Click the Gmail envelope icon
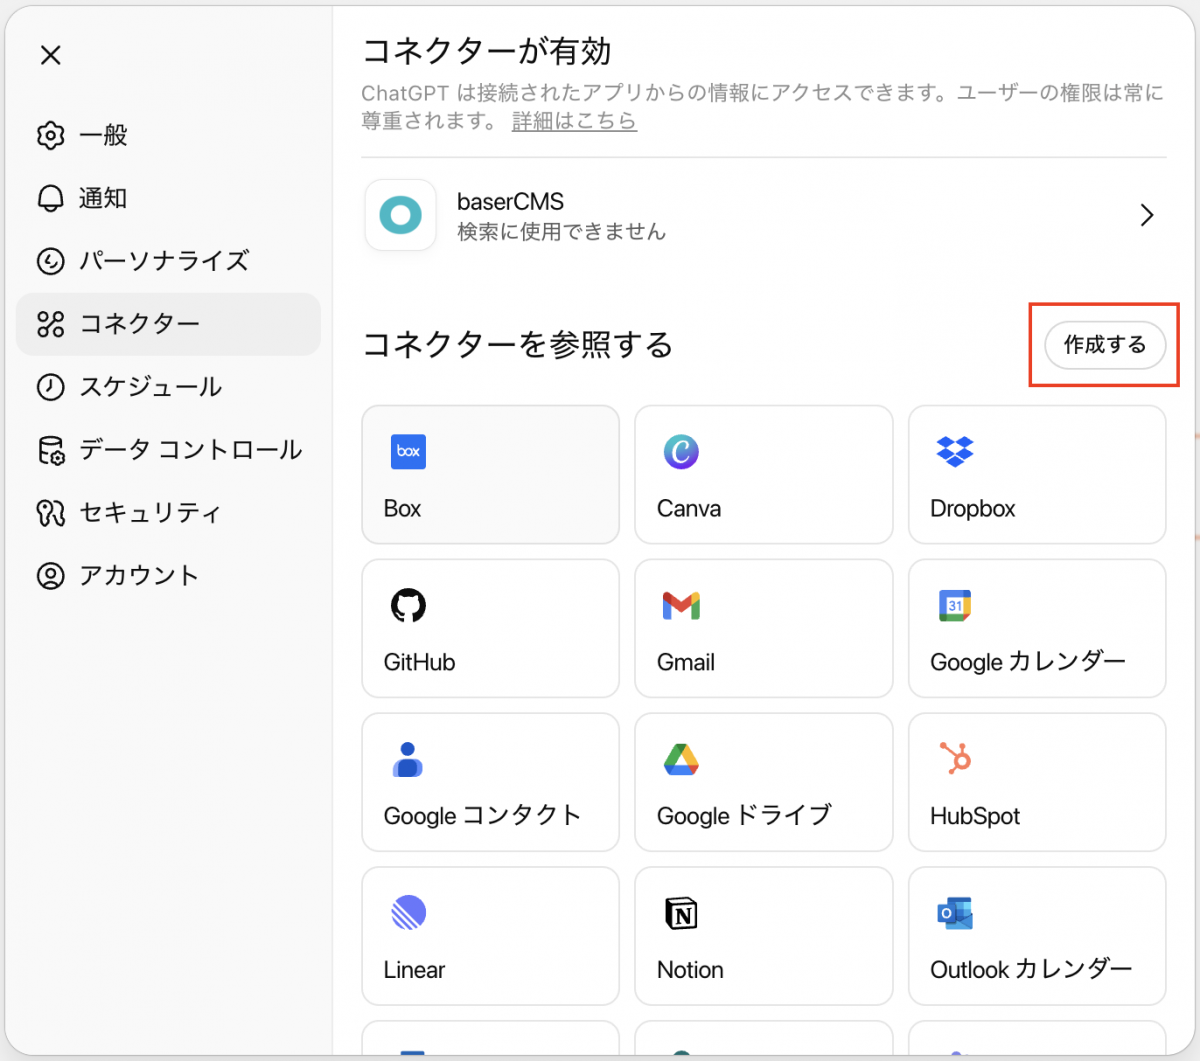 coord(681,605)
